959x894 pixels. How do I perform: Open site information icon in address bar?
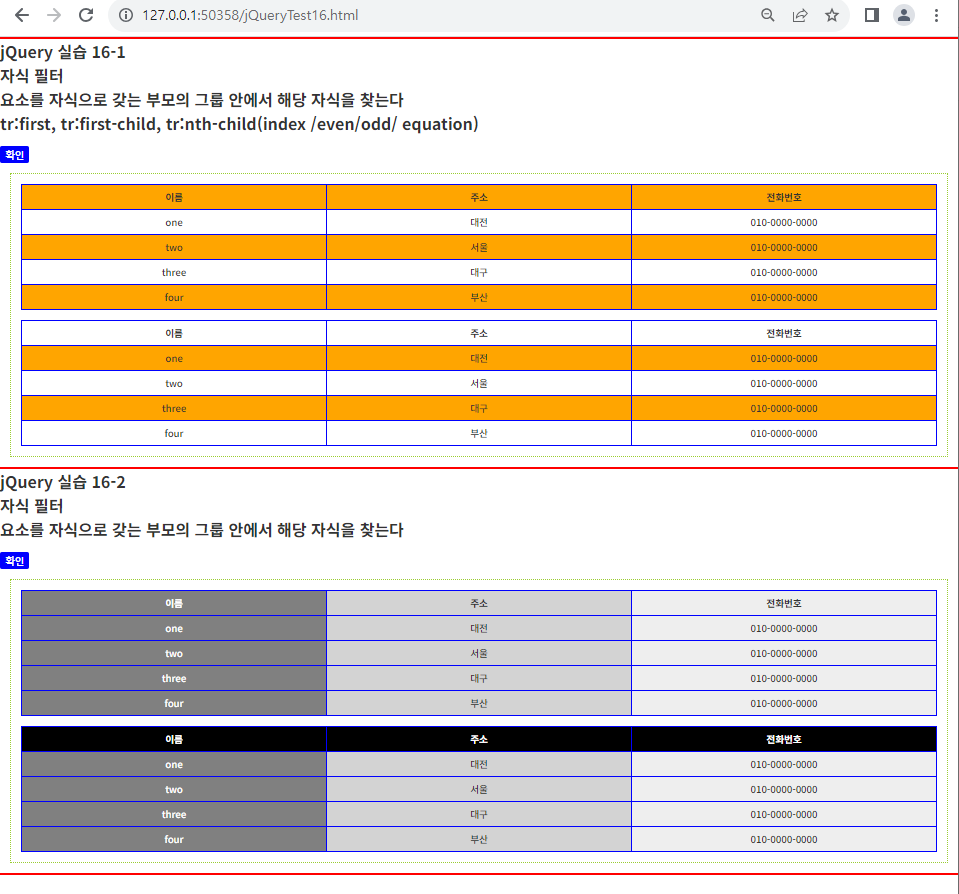(x=126, y=15)
